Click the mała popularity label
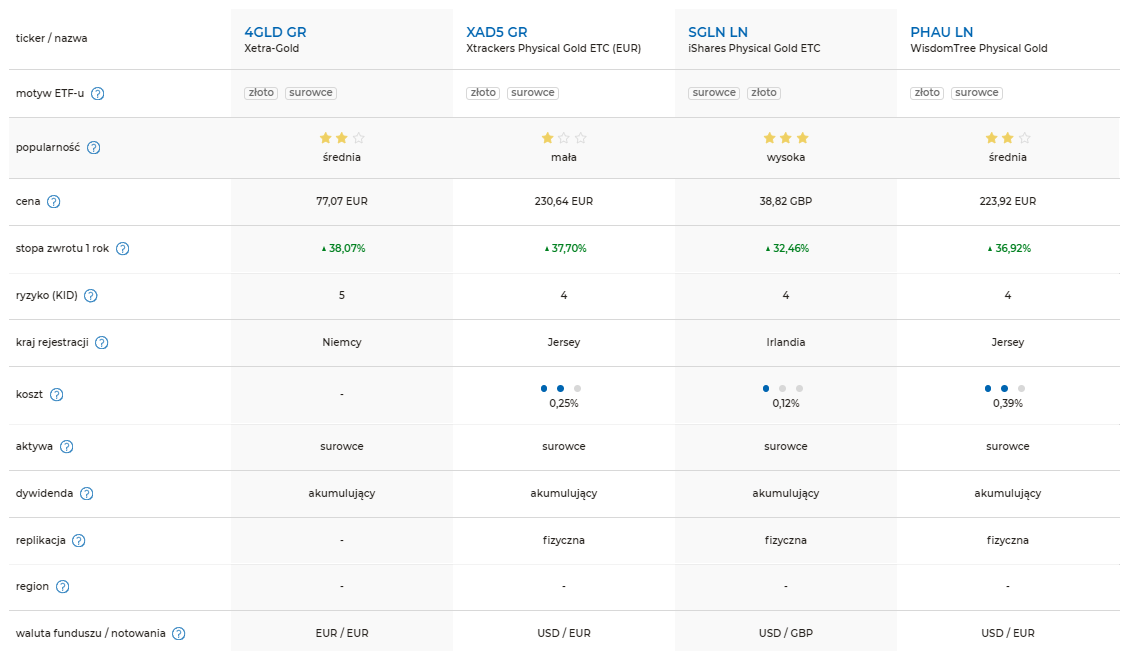 [x=564, y=157]
